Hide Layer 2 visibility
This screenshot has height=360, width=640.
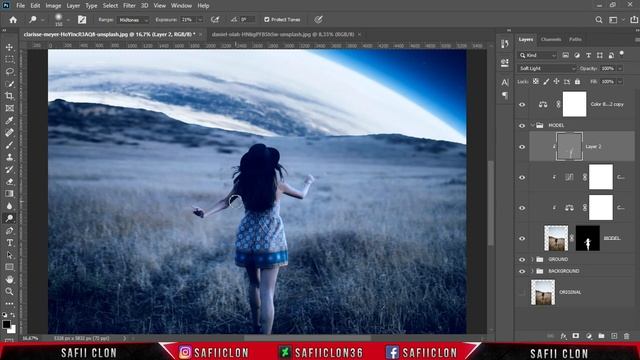pos(522,147)
